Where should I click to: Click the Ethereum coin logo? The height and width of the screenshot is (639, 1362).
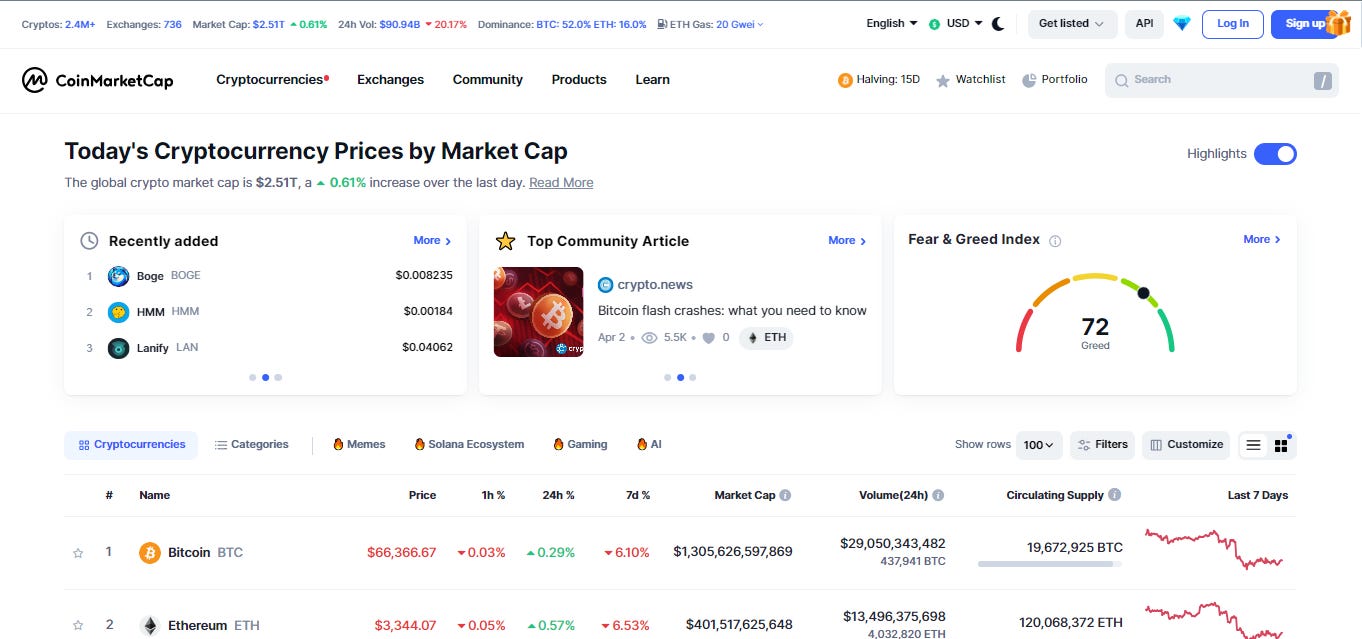point(150,625)
